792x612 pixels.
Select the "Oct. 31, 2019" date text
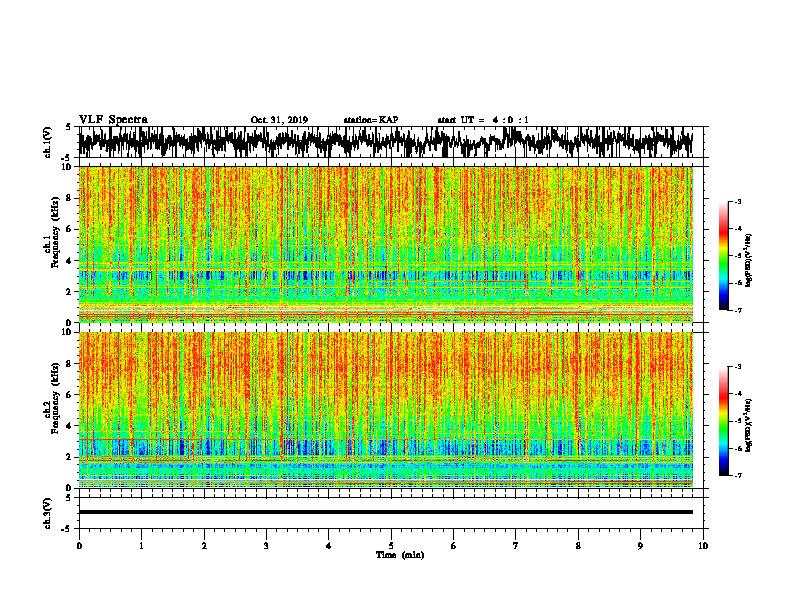279,120
